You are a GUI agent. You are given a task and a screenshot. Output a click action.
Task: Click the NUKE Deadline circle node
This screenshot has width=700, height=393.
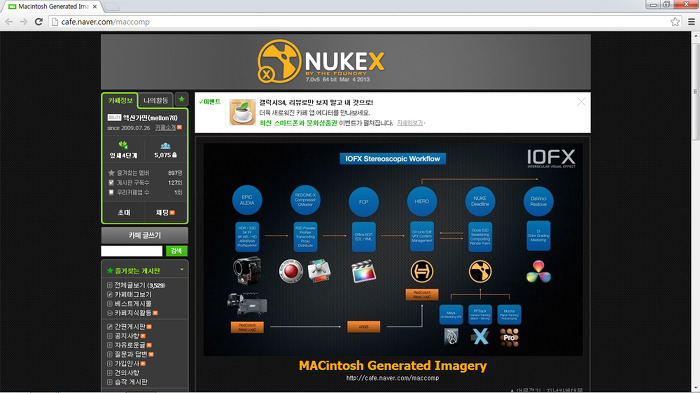(480, 201)
